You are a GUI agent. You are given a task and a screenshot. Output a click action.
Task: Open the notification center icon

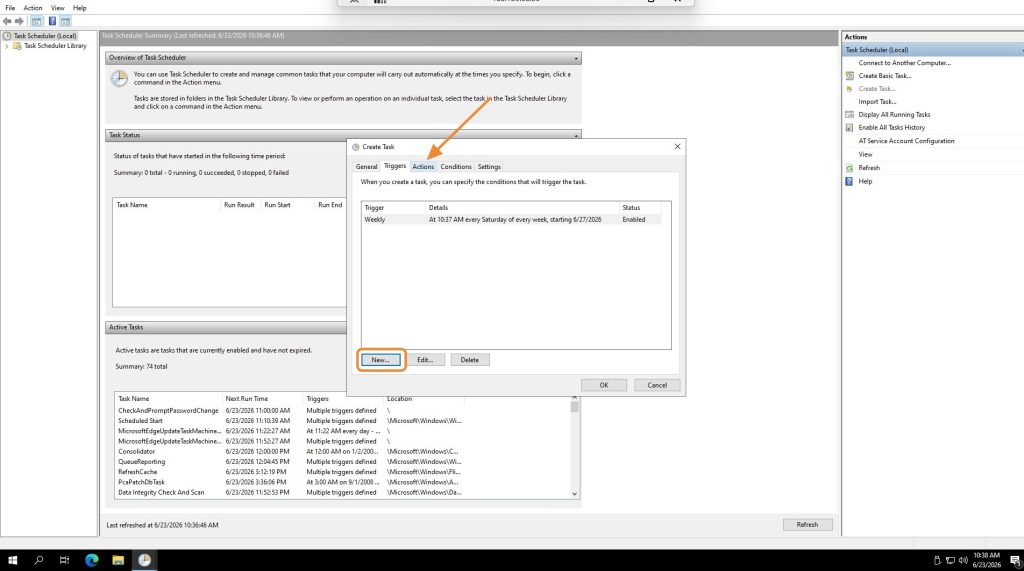coord(1016,560)
